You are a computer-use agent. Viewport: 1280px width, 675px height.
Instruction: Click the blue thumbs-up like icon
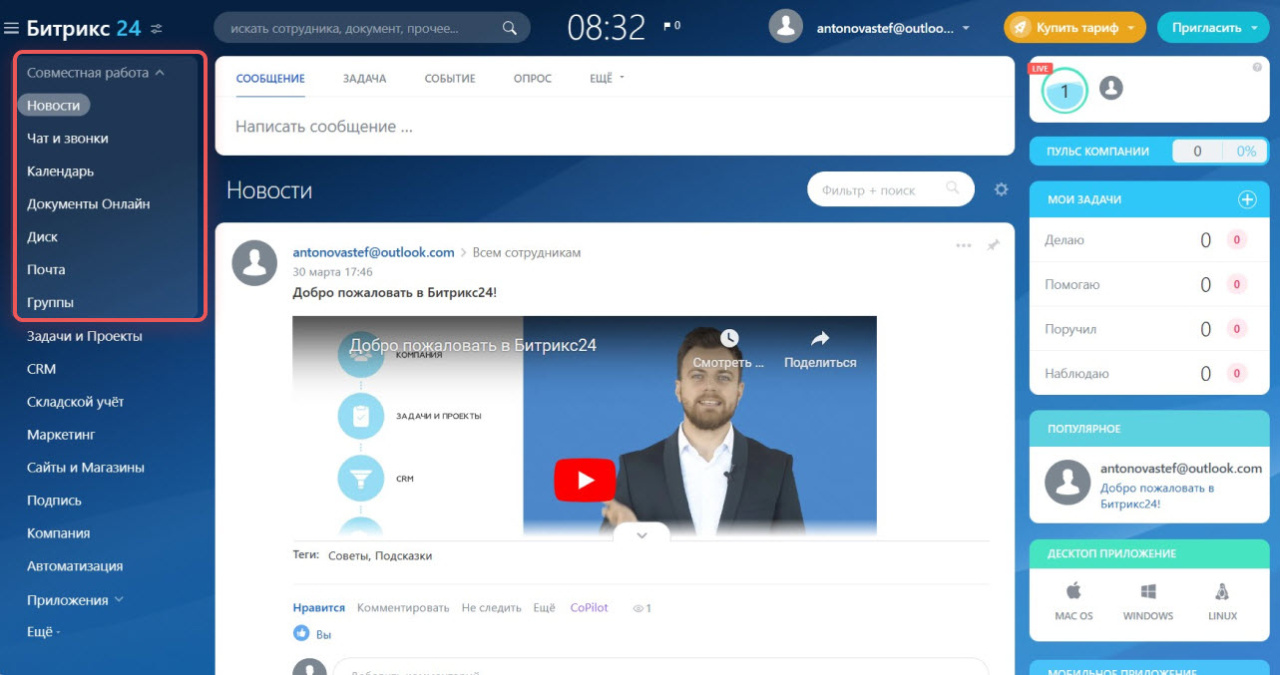[301, 633]
